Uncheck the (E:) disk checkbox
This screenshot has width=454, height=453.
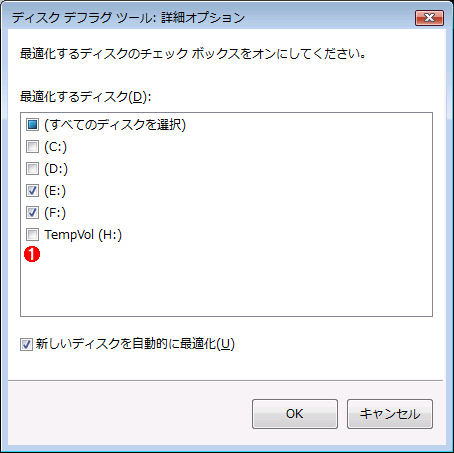32,191
